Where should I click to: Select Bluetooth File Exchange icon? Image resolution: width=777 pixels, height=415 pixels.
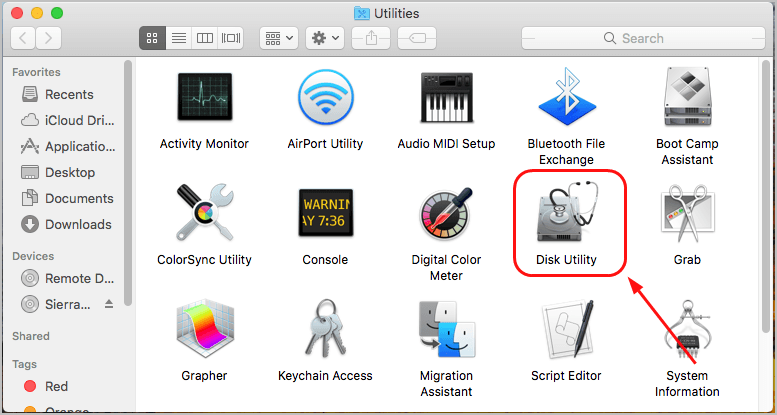(567, 97)
